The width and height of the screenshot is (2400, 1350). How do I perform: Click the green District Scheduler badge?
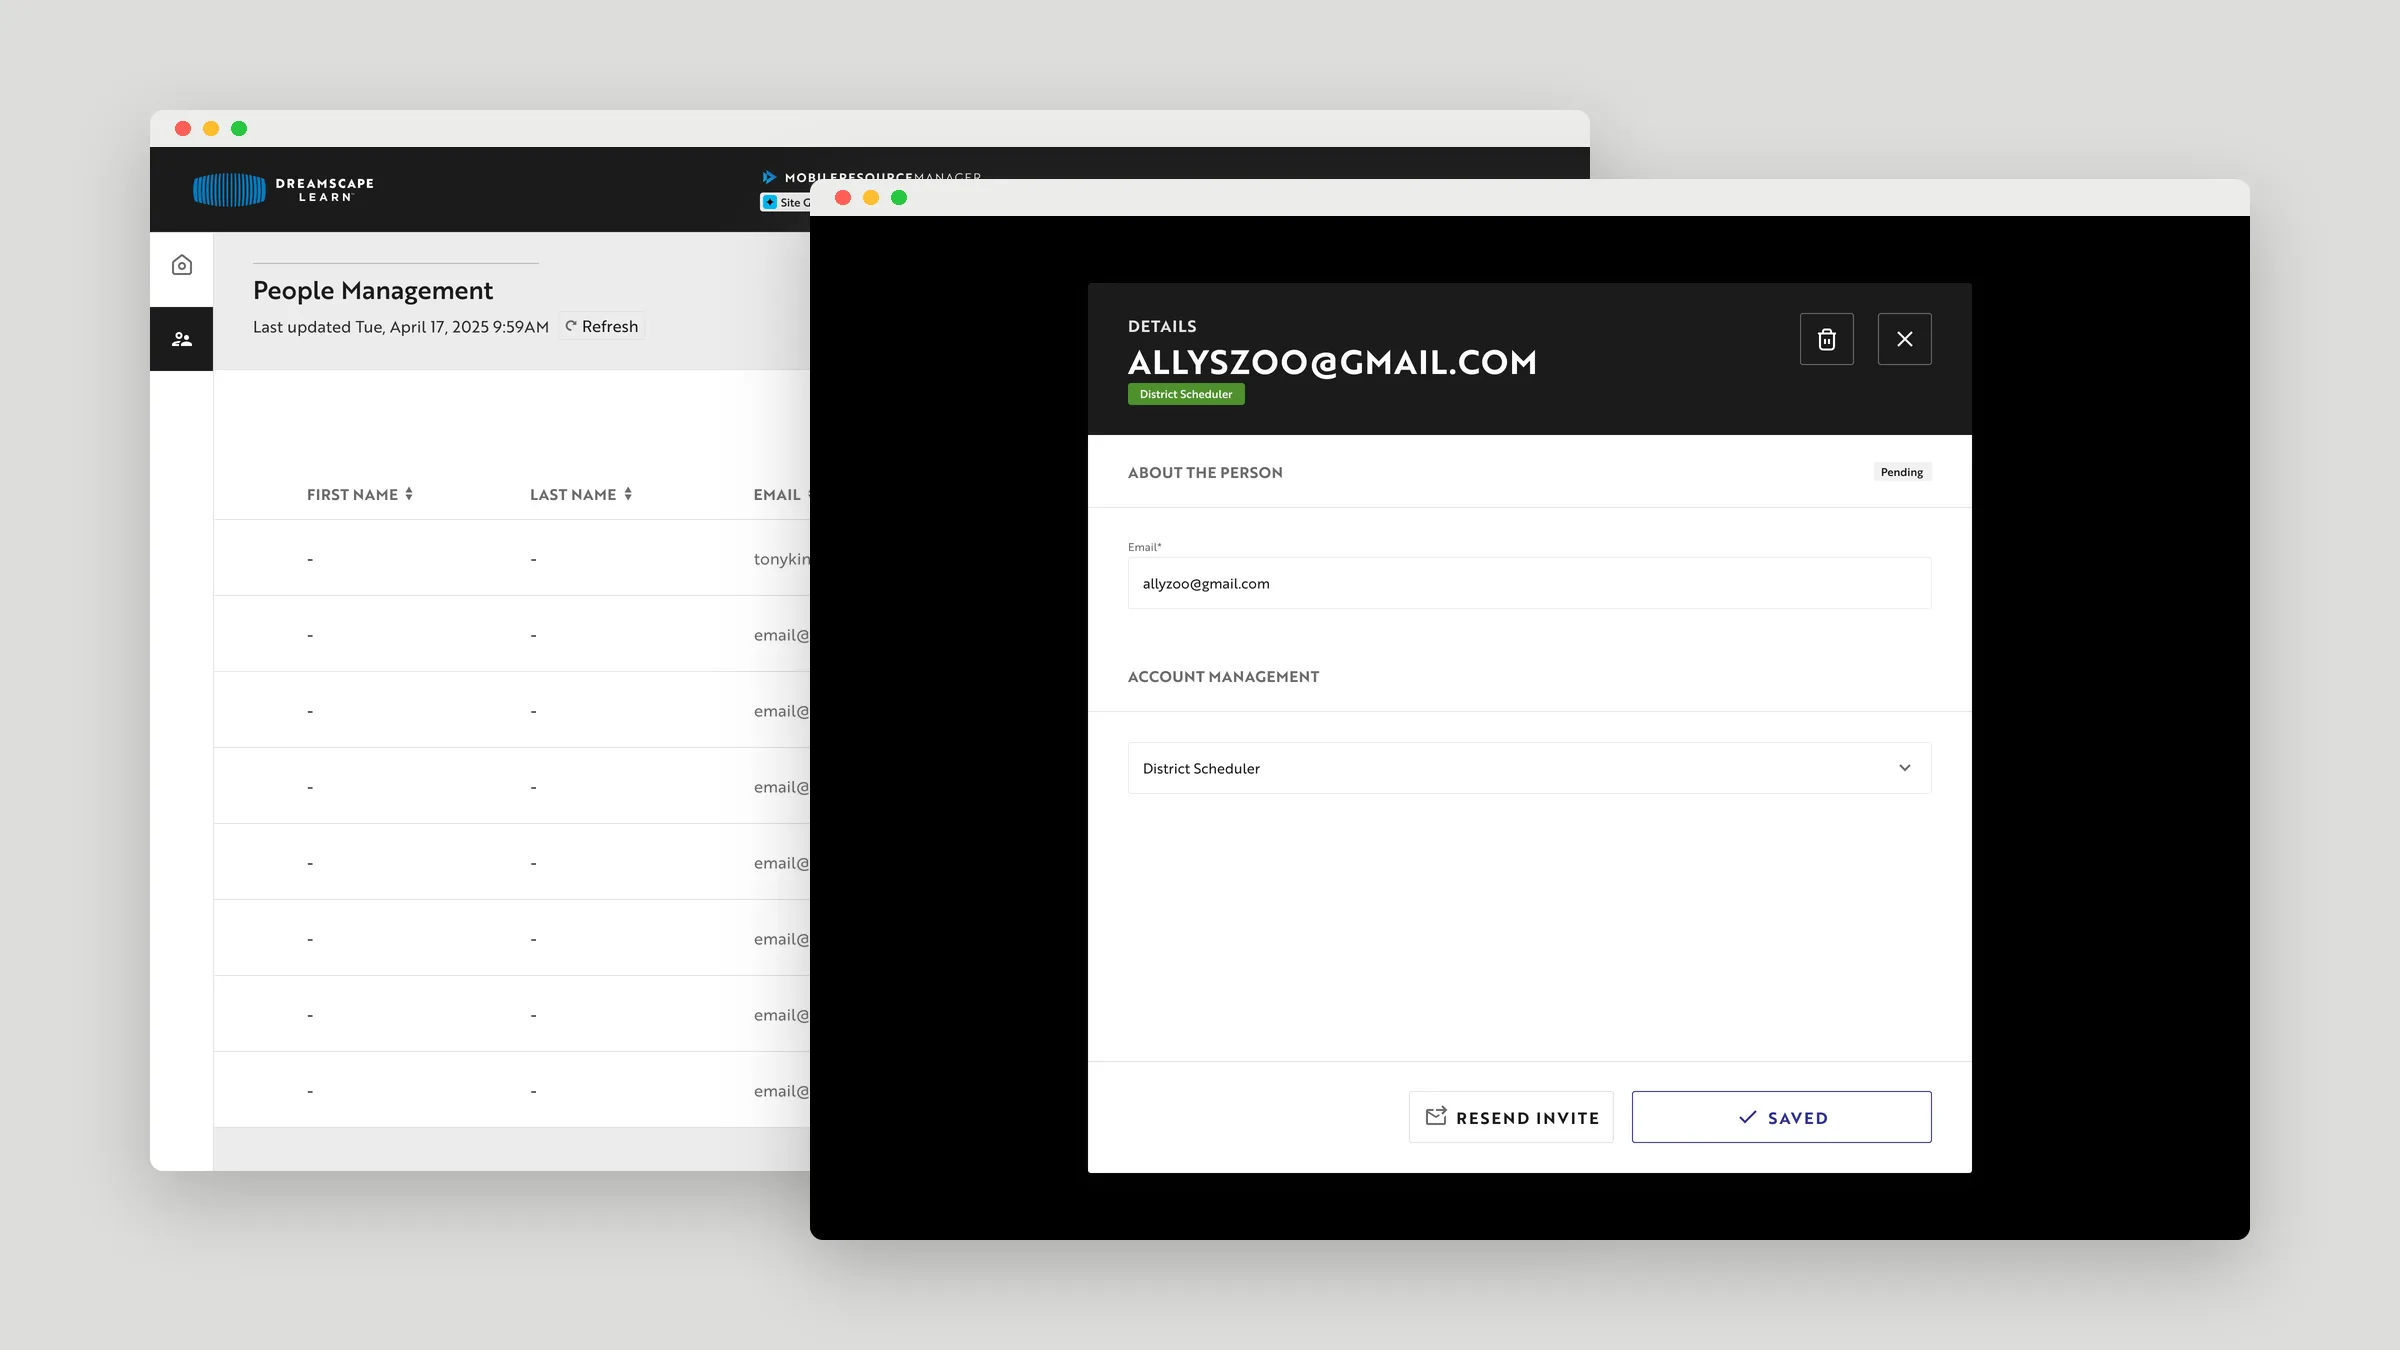click(1186, 394)
